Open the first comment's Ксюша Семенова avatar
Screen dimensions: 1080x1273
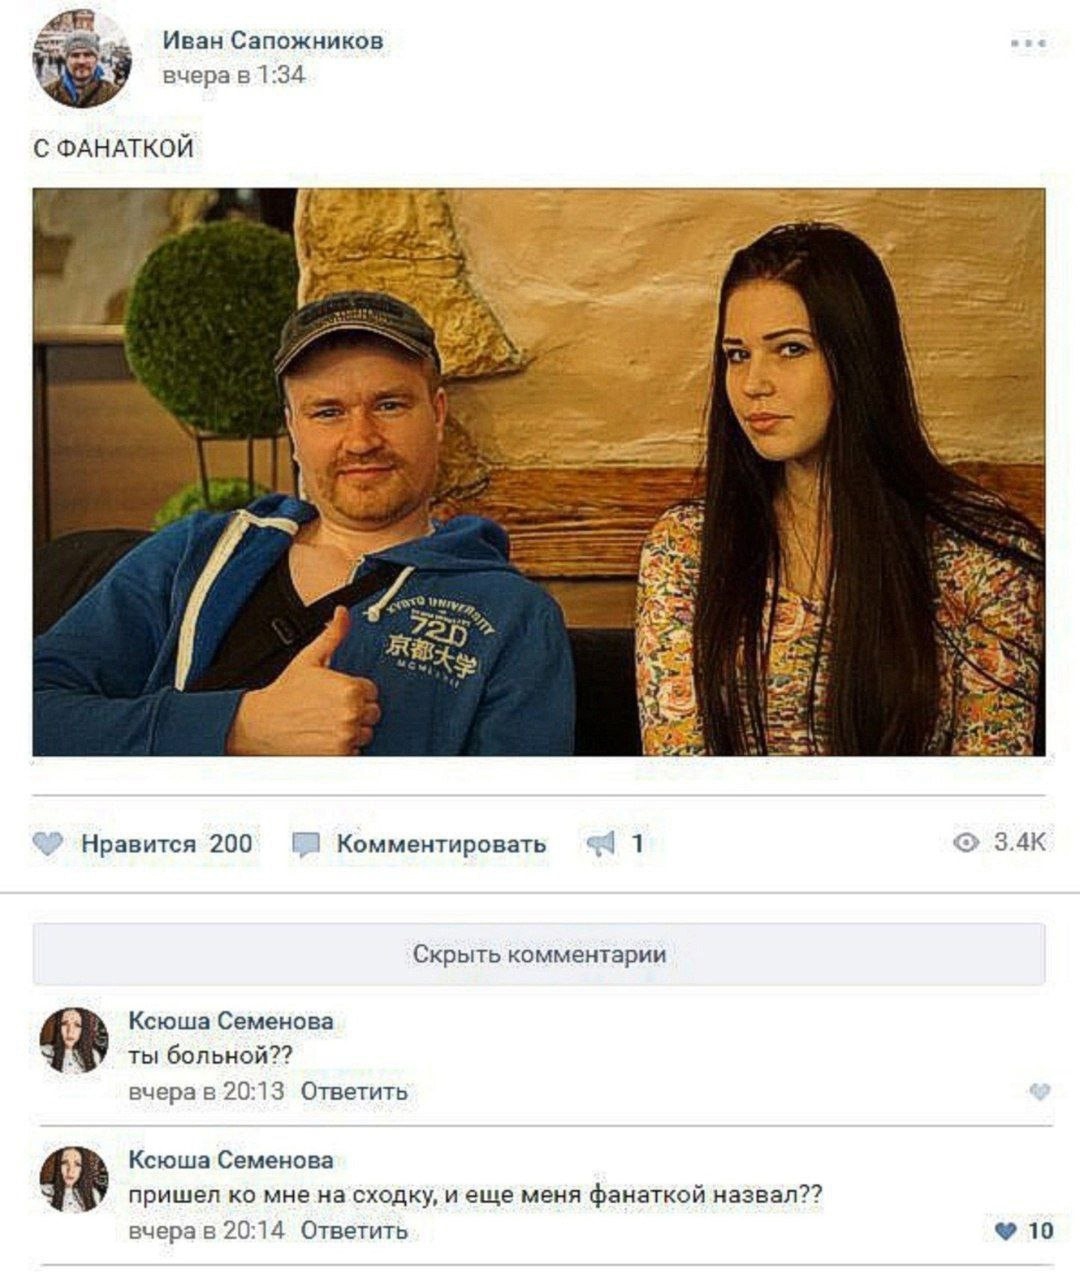73,1040
